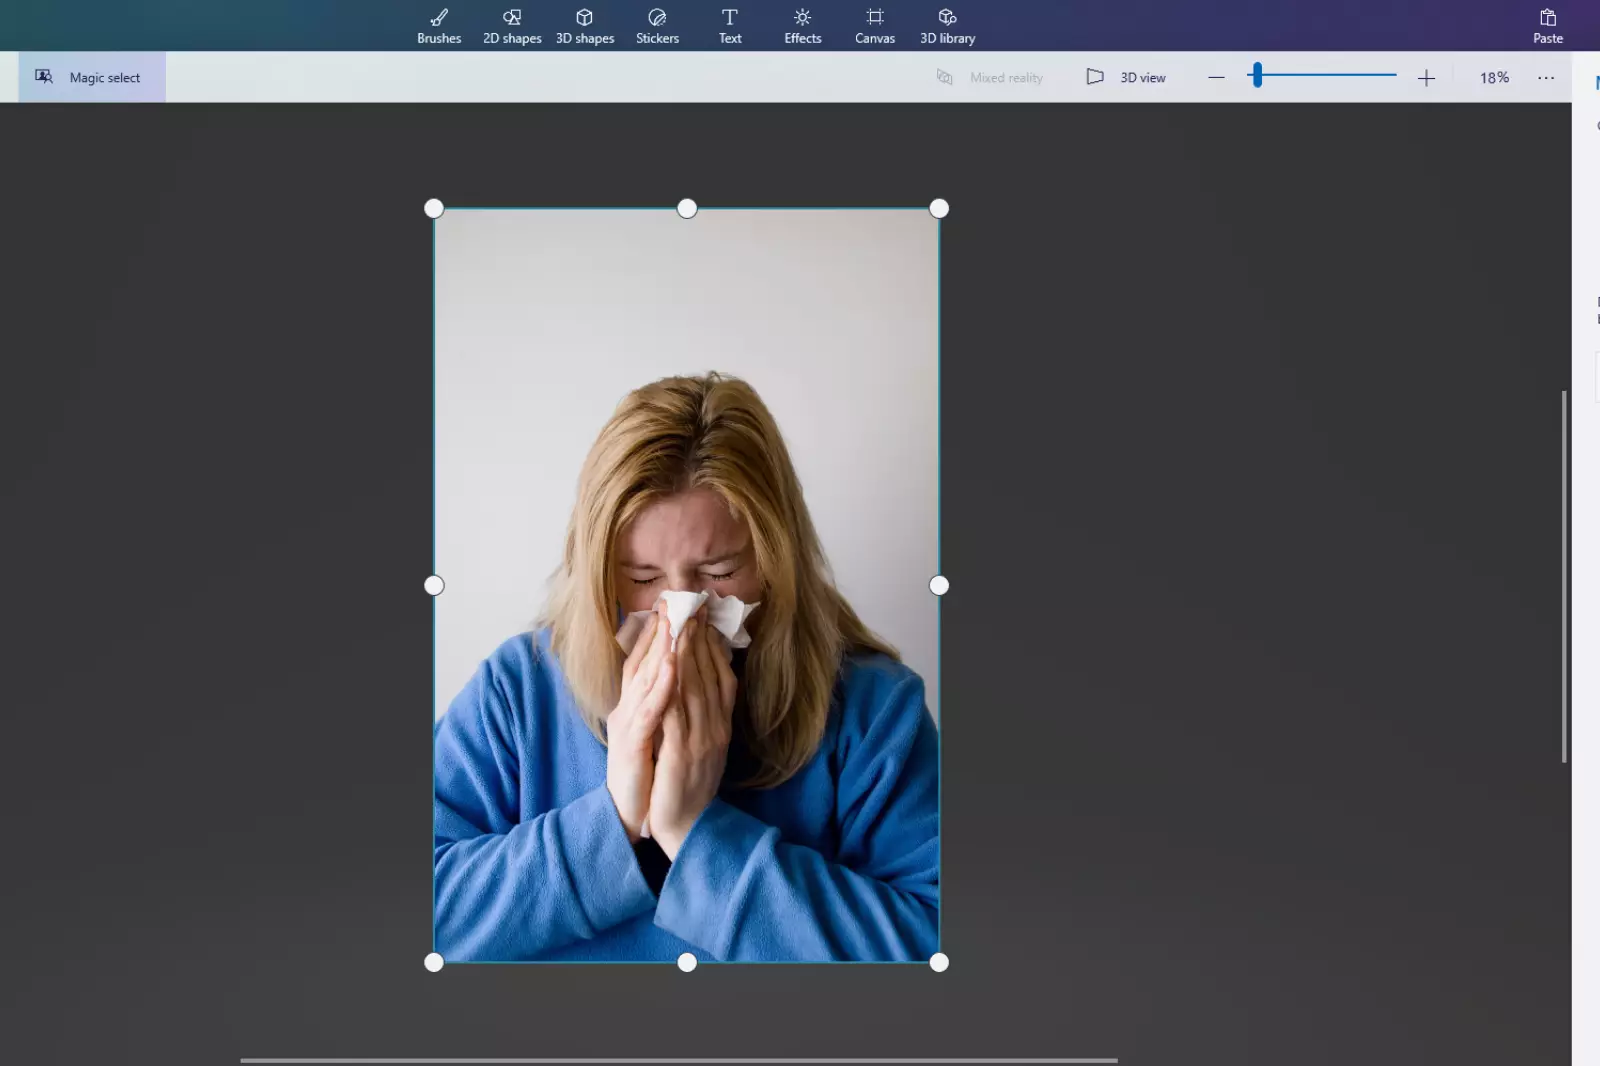This screenshot has width=1600, height=1066.
Task: Select the photo of the woman sneezing
Action: pos(686,585)
